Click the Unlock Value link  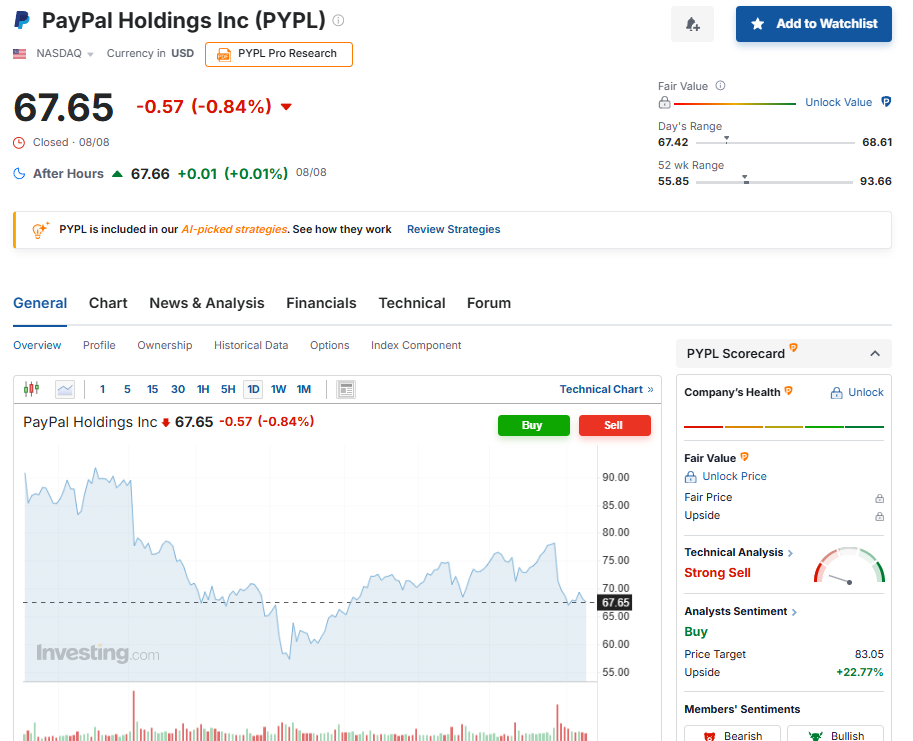point(838,102)
